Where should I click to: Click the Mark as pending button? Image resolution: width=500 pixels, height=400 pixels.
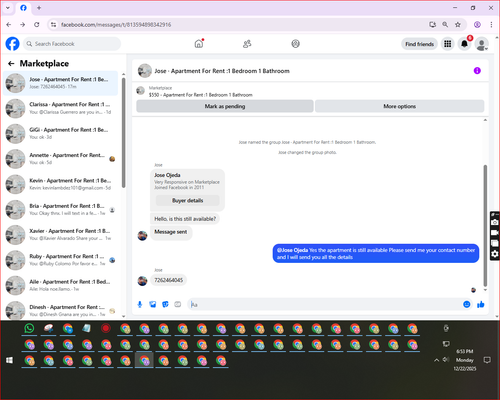(x=225, y=106)
